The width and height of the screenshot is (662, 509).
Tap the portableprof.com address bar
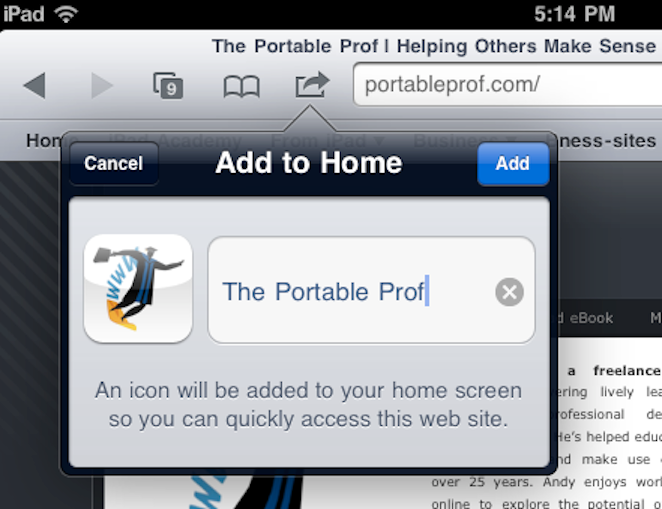click(x=507, y=84)
